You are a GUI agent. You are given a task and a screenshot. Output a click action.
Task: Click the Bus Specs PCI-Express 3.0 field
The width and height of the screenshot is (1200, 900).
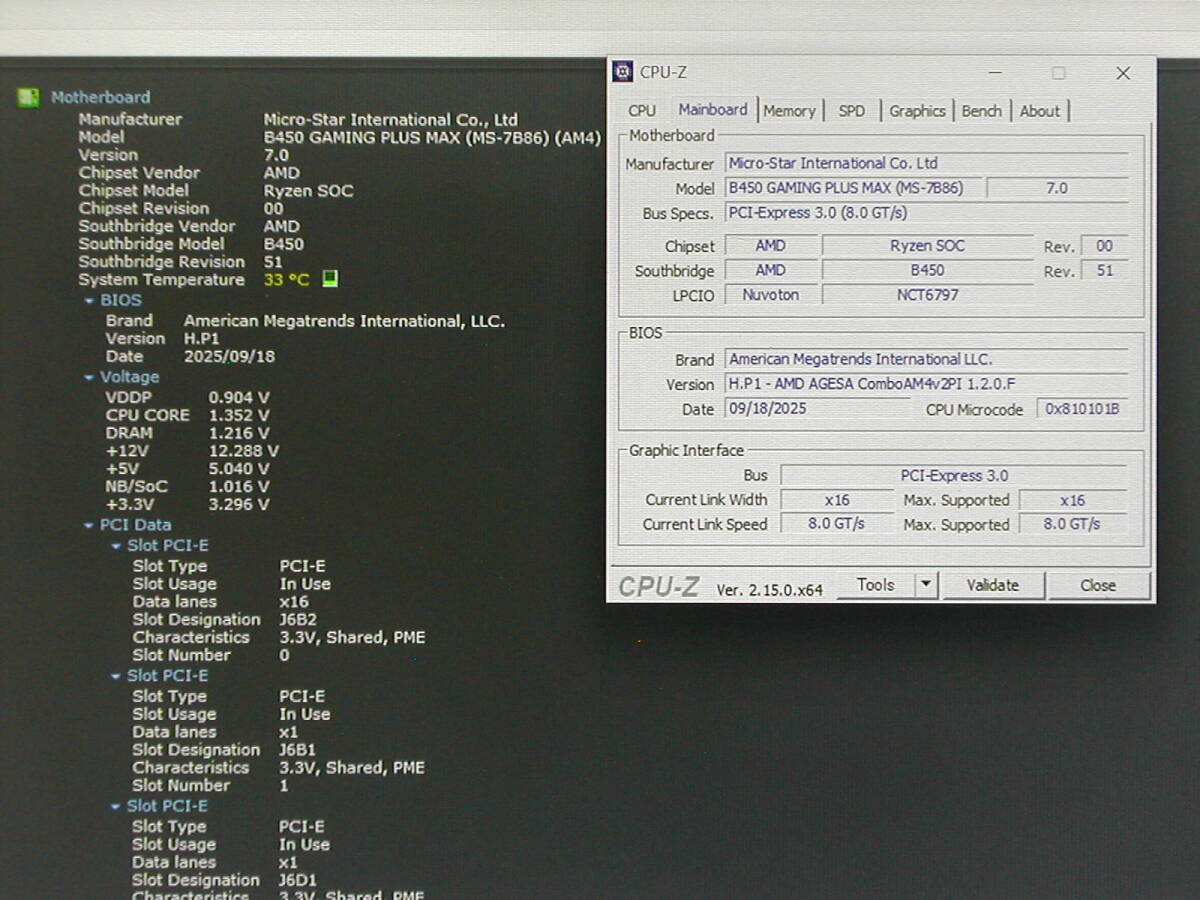pos(926,213)
